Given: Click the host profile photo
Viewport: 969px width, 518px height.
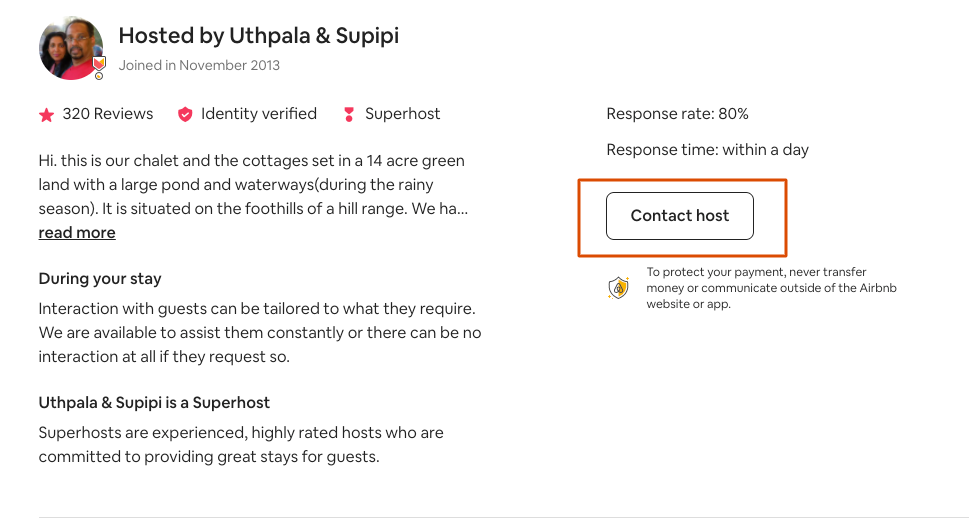Looking at the screenshot, I should (70, 47).
